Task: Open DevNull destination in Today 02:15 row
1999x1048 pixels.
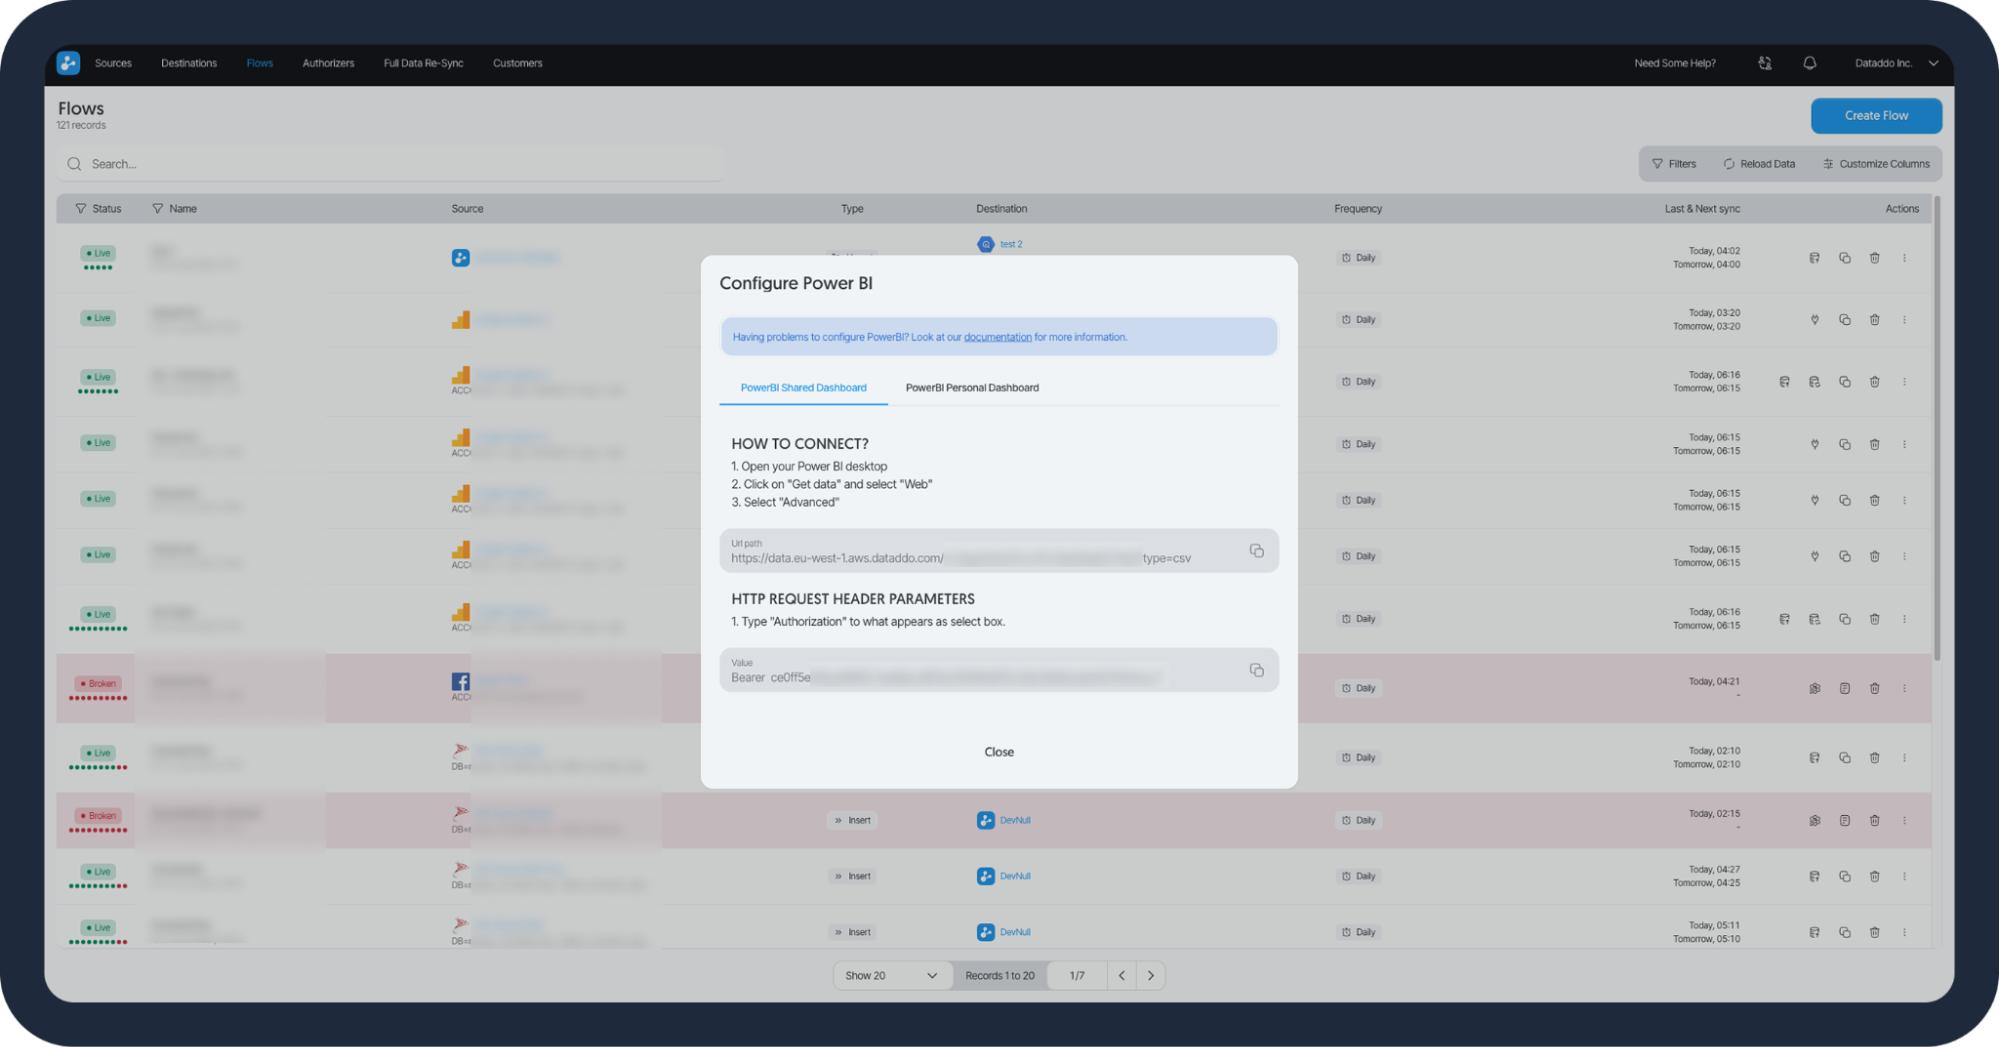Action: coord(1015,820)
